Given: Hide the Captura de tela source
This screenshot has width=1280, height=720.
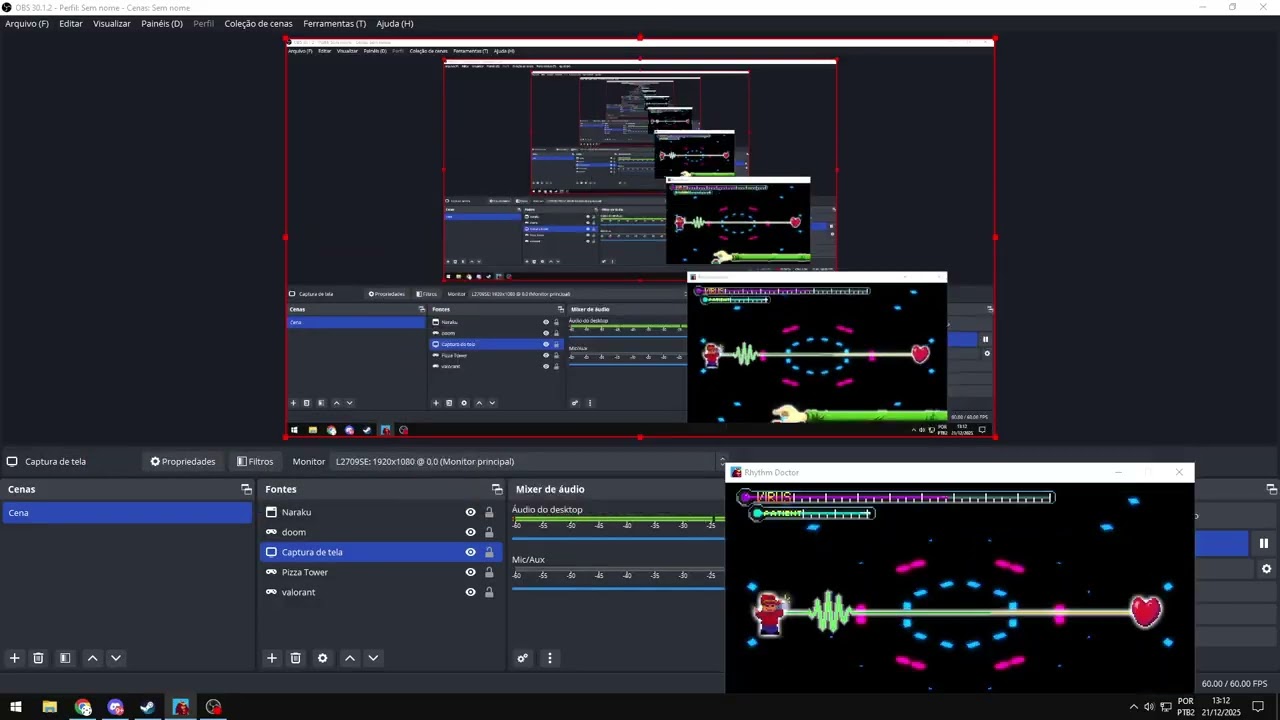Looking at the screenshot, I should 470,552.
